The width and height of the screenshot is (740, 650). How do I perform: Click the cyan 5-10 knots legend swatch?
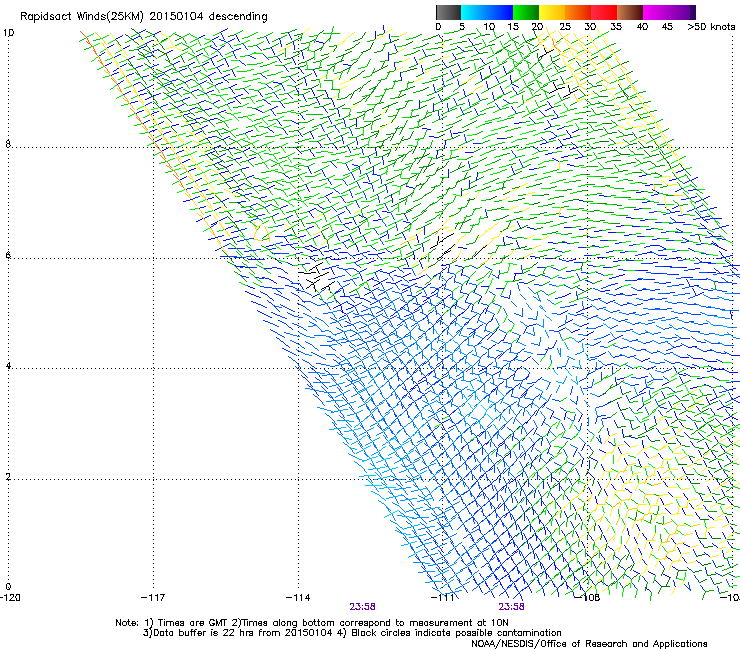point(474,12)
